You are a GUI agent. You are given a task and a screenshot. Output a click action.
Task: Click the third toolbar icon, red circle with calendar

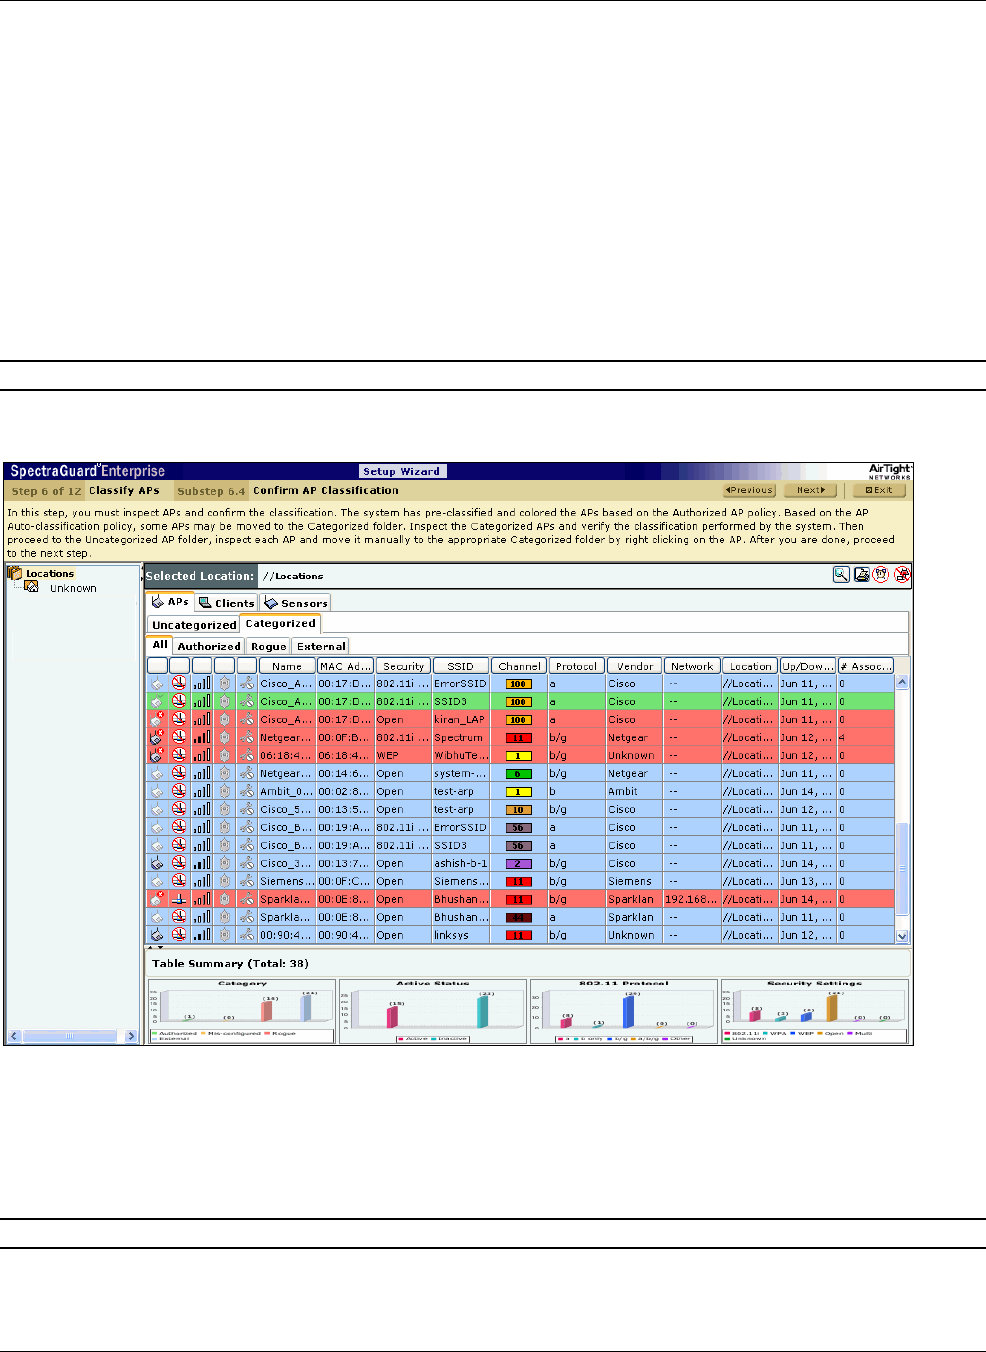coord(881,575)
